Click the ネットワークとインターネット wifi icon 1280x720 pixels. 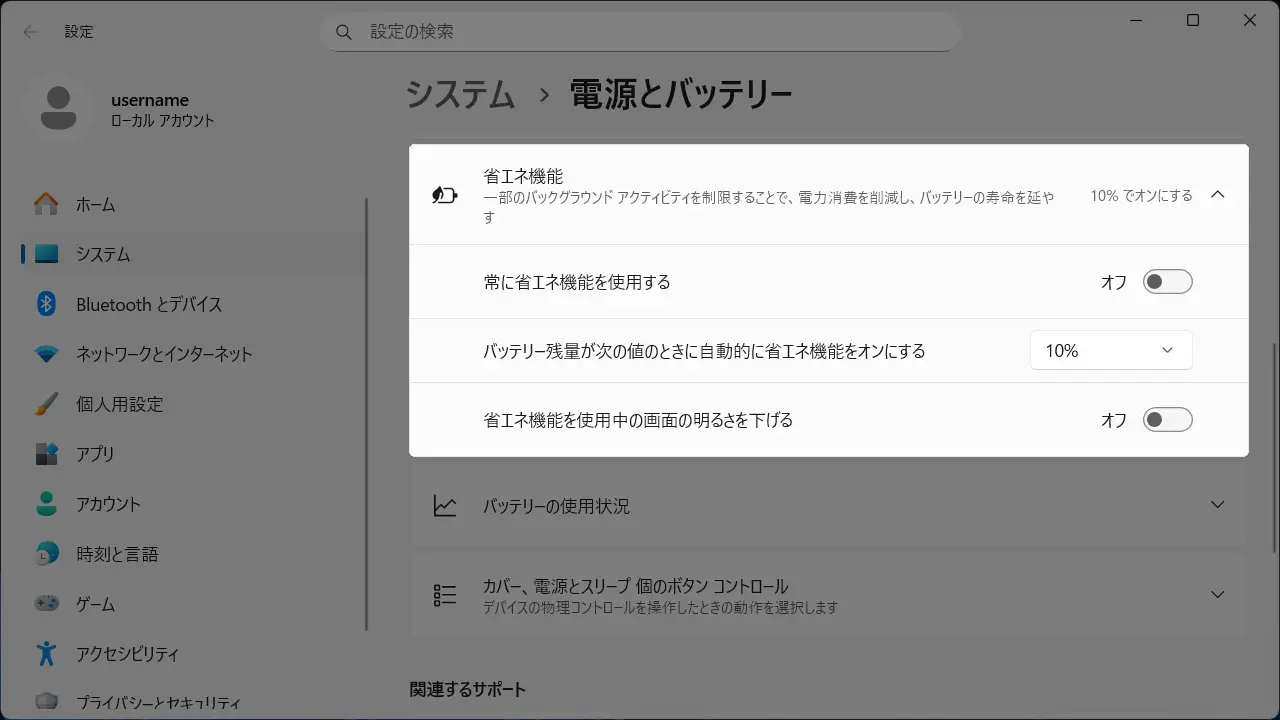tap(46, 354)
